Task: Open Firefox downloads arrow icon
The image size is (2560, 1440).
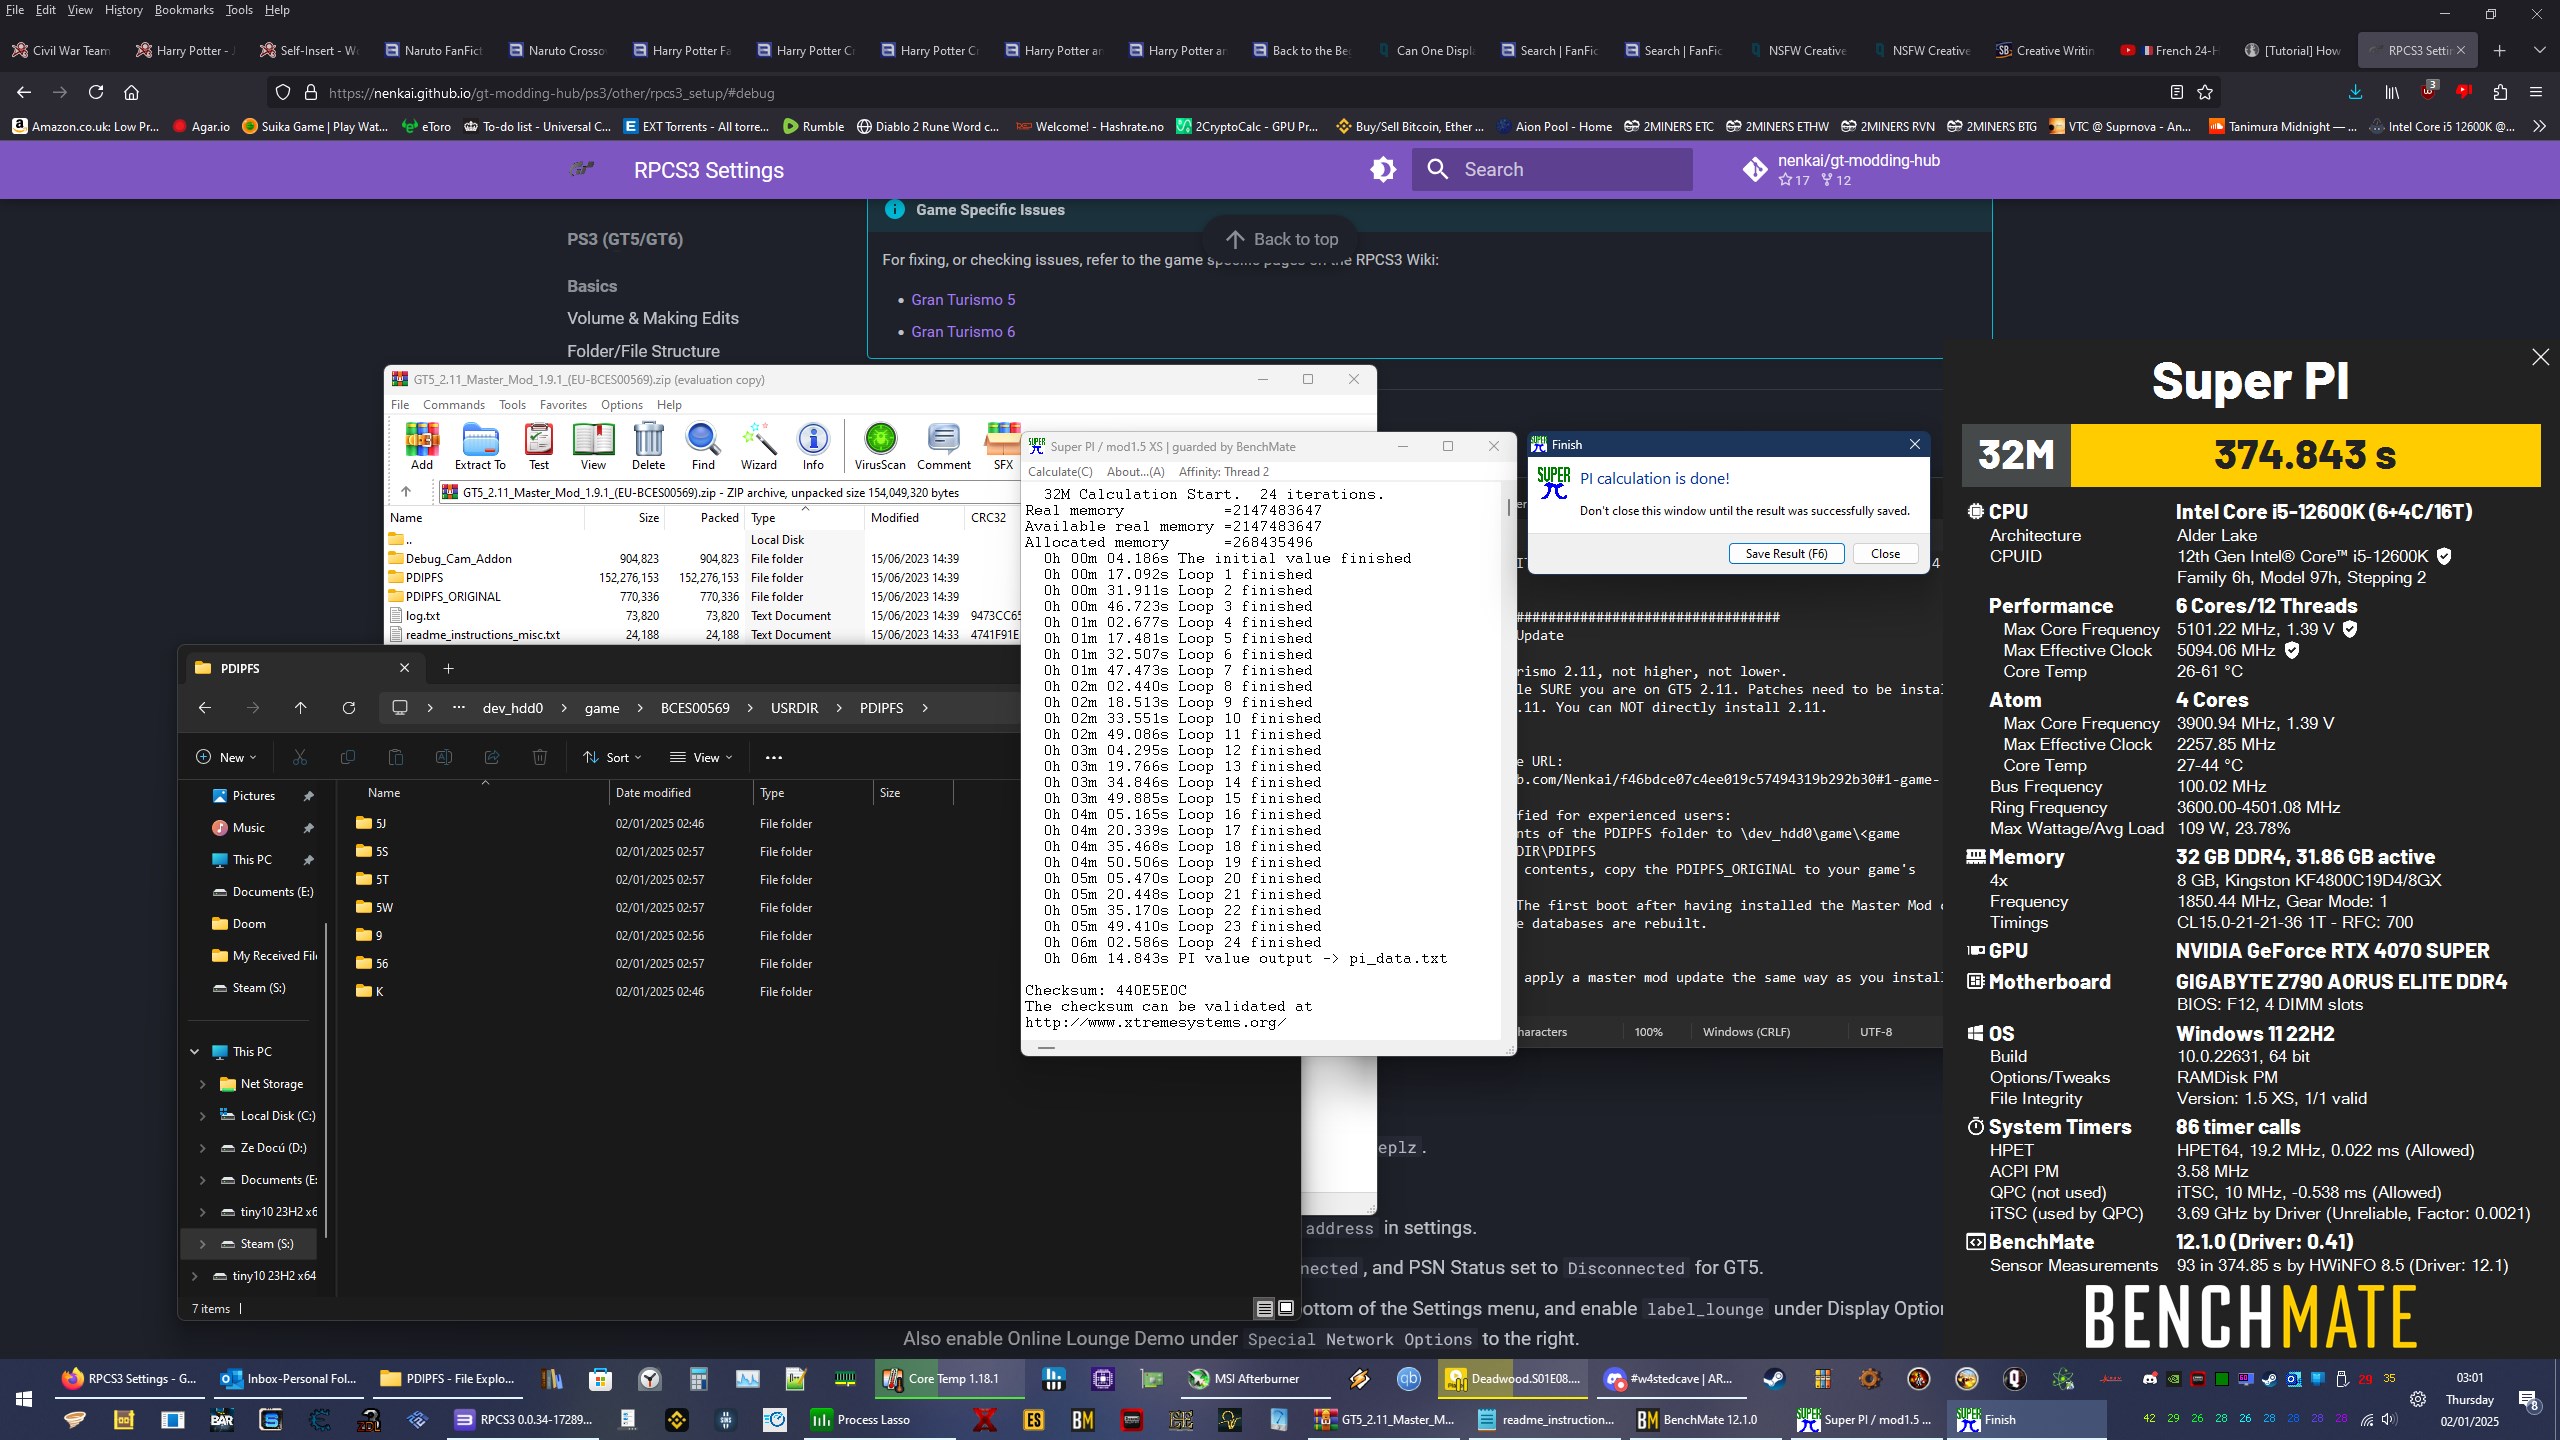Action: coord(2355,92)
